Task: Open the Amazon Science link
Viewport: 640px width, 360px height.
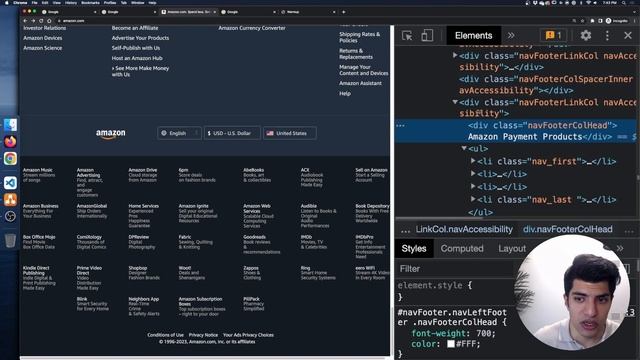Action: 43,48
